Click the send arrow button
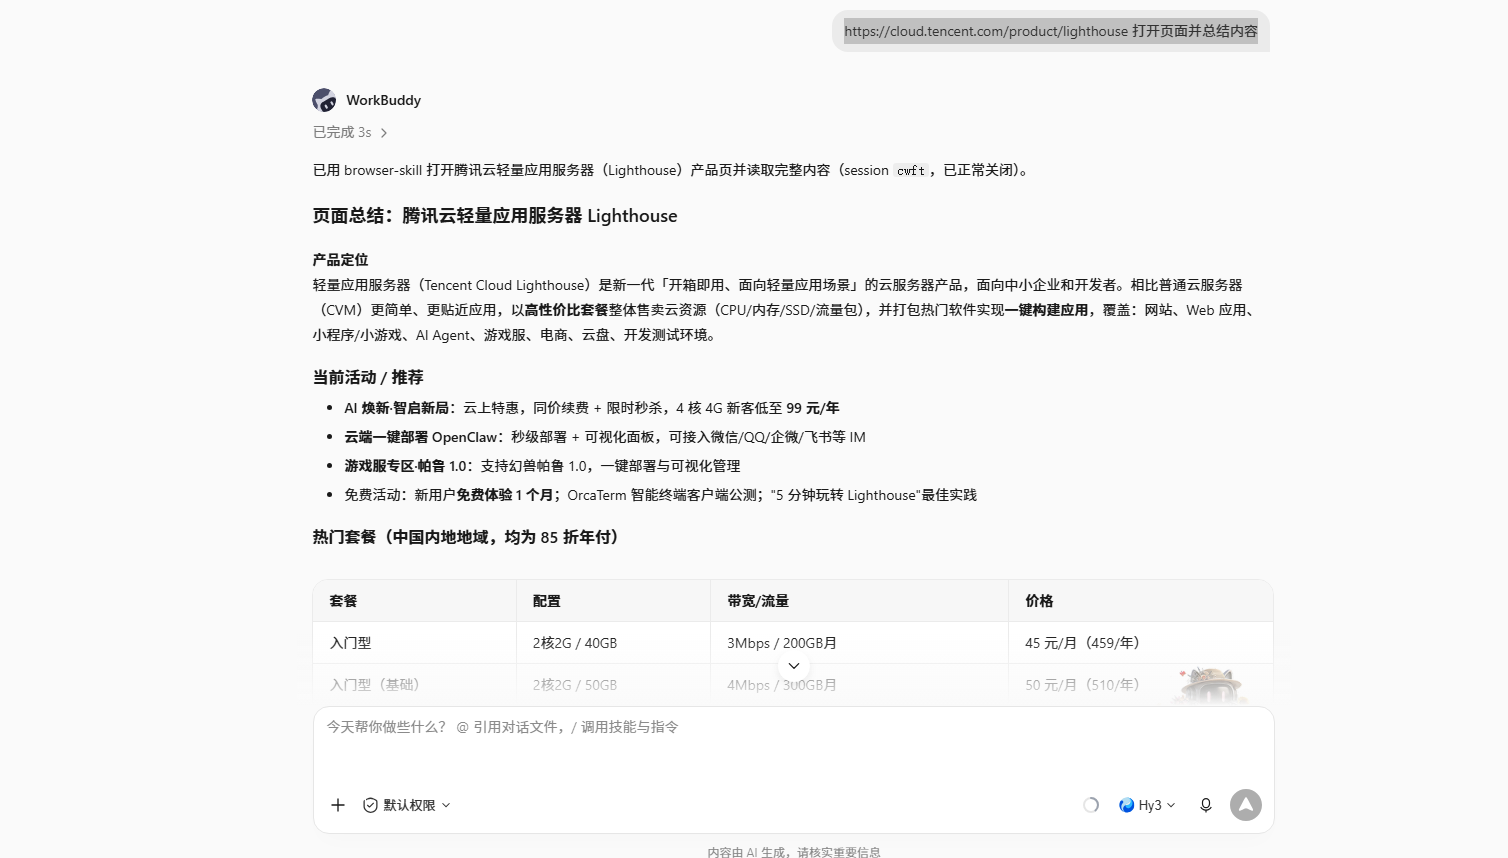 [1246, 805]
